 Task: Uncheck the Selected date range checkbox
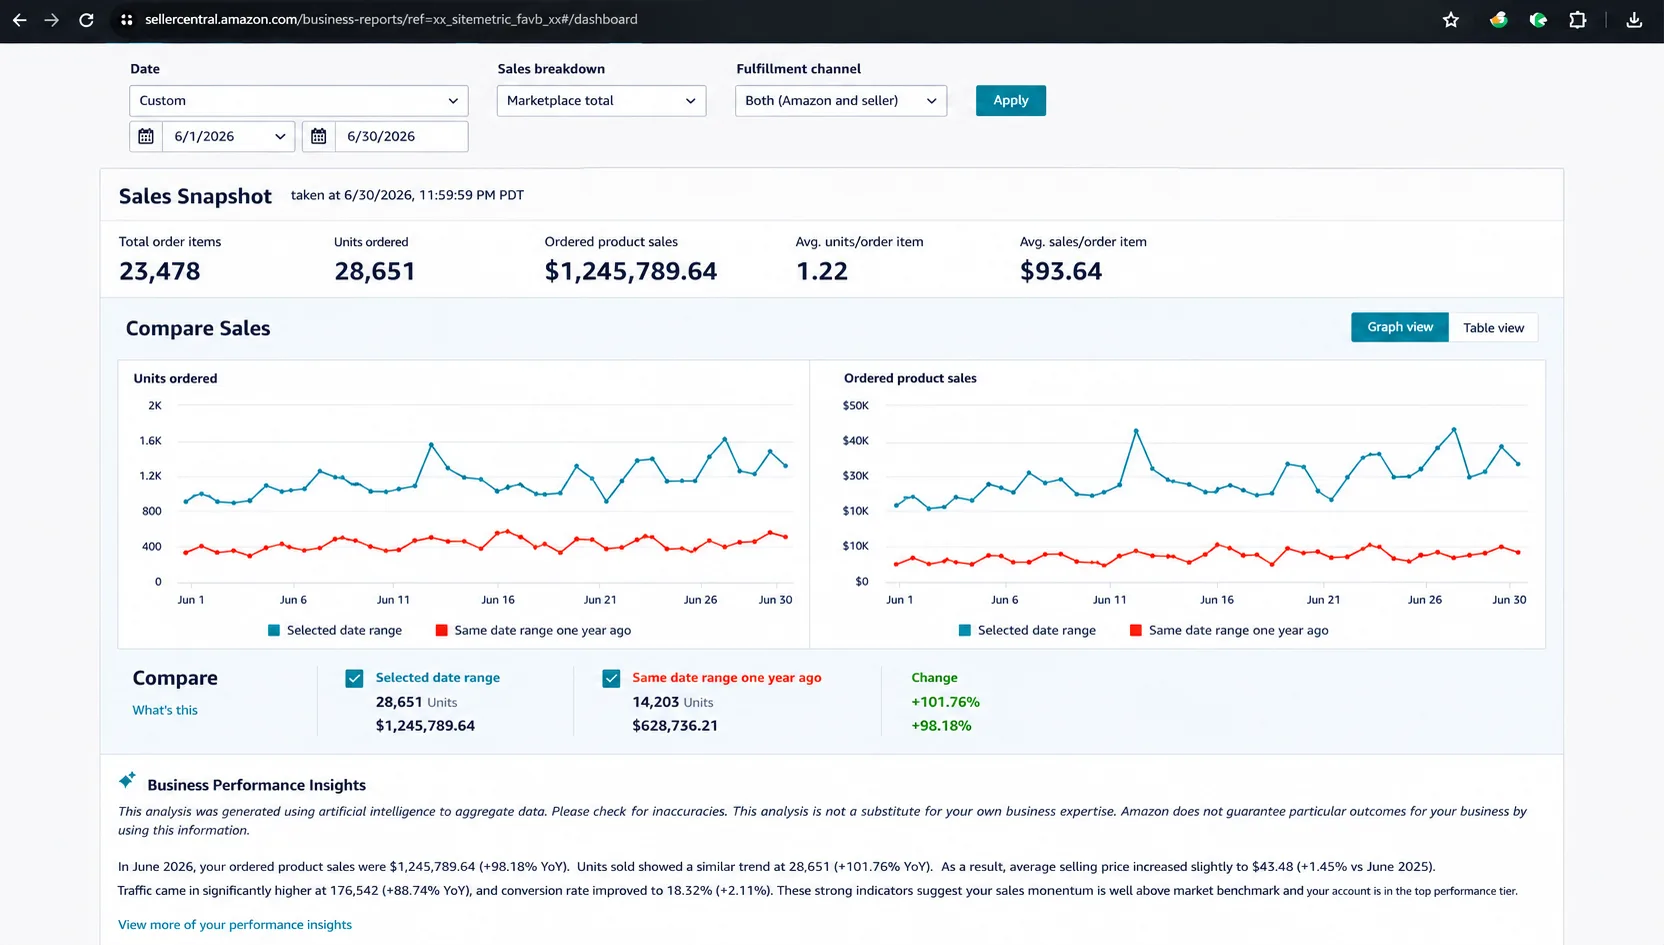pyautogui.click(x=354, y=679)
